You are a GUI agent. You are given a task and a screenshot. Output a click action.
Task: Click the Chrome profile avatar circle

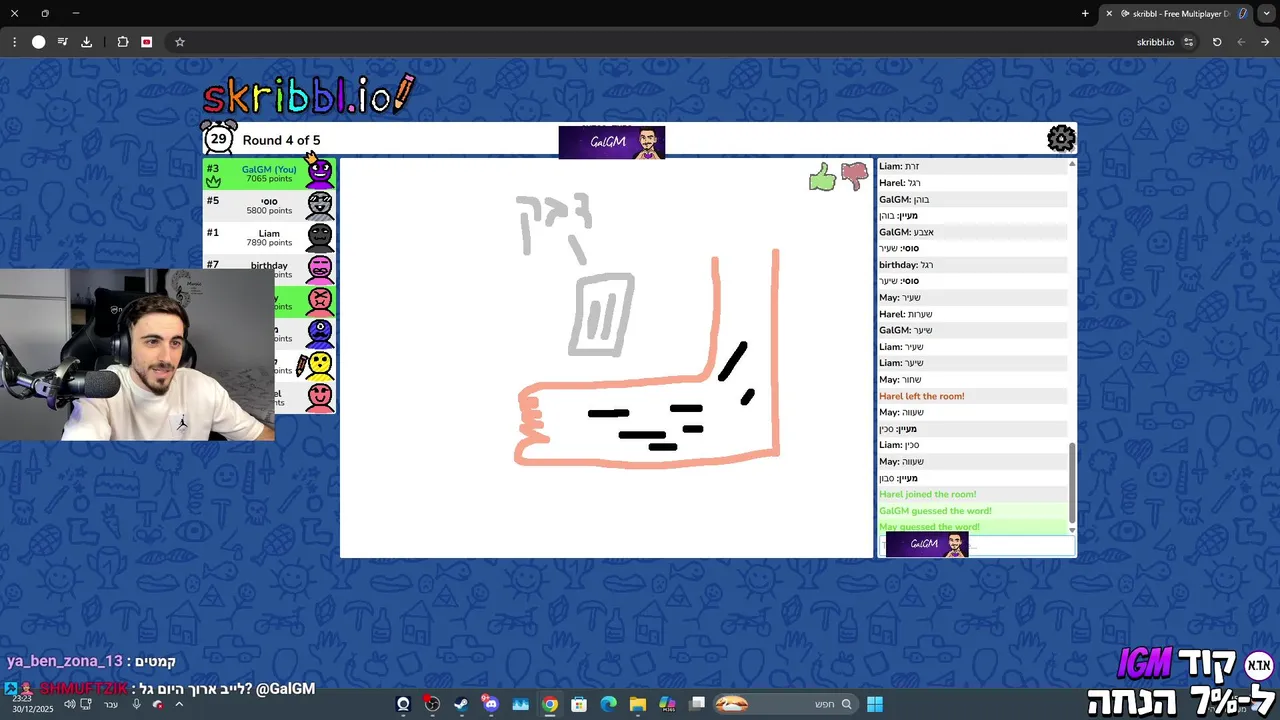tap(38, 42)
